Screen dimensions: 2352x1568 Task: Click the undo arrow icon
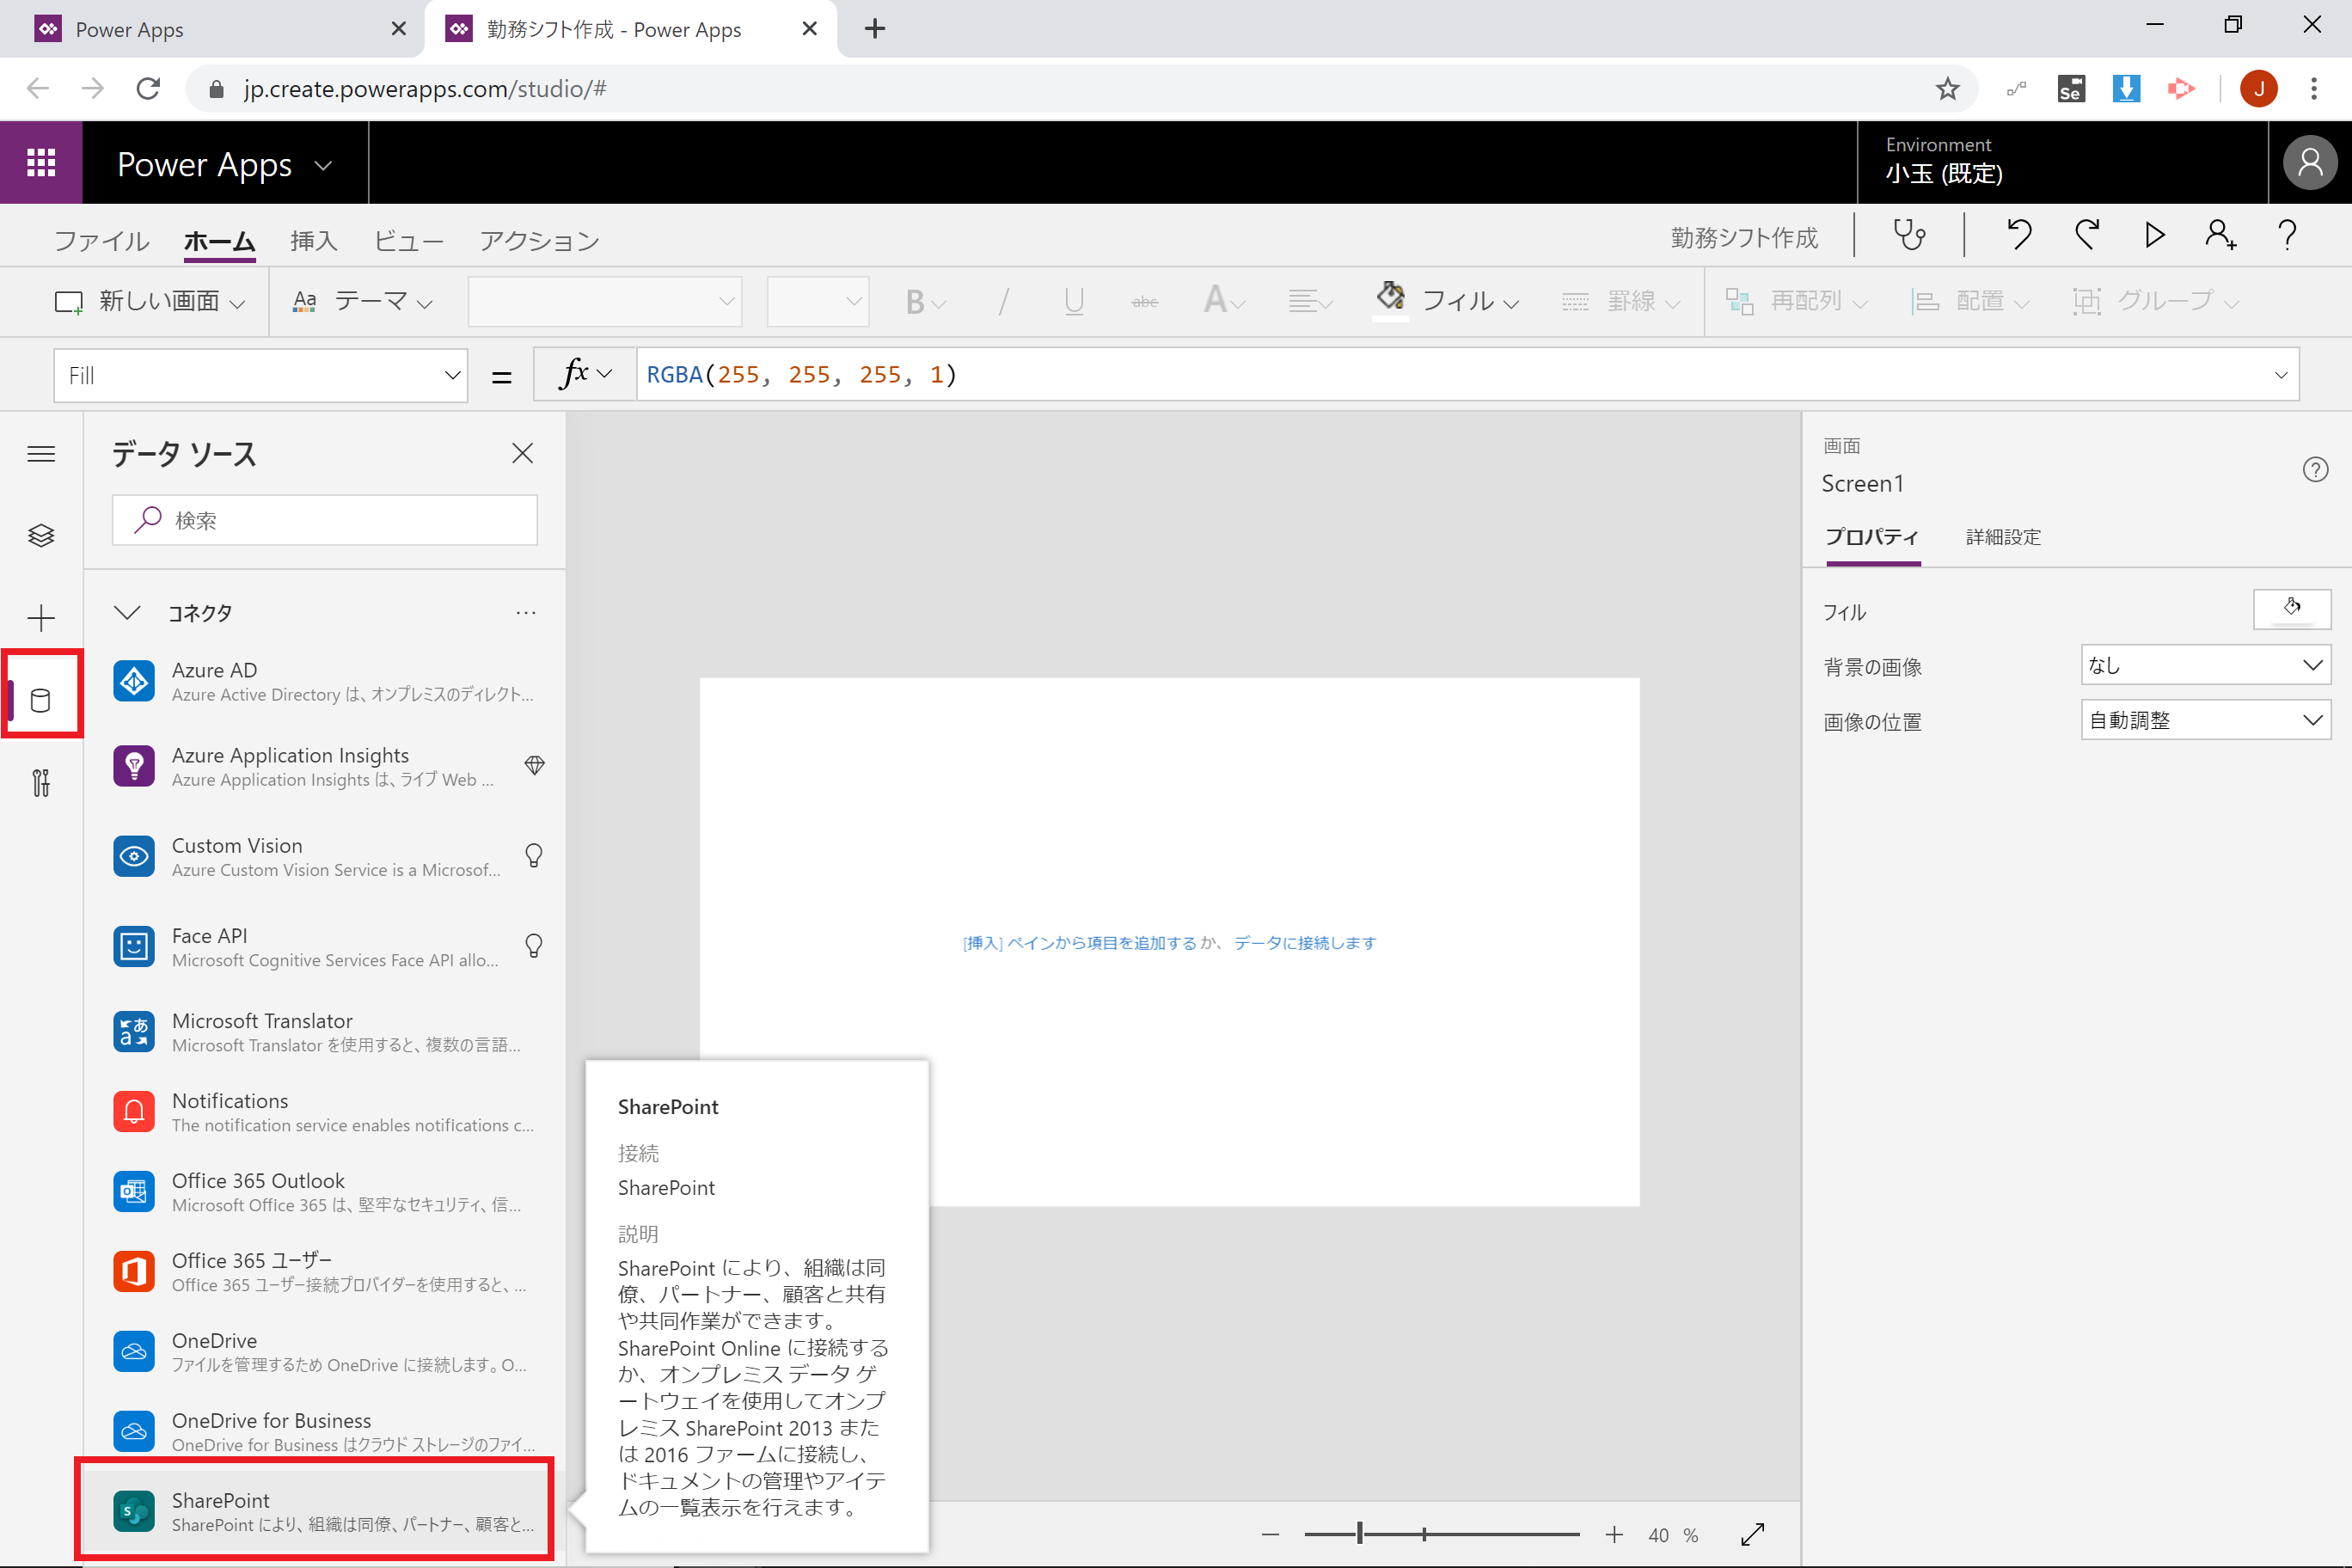tap(2019, 236)
